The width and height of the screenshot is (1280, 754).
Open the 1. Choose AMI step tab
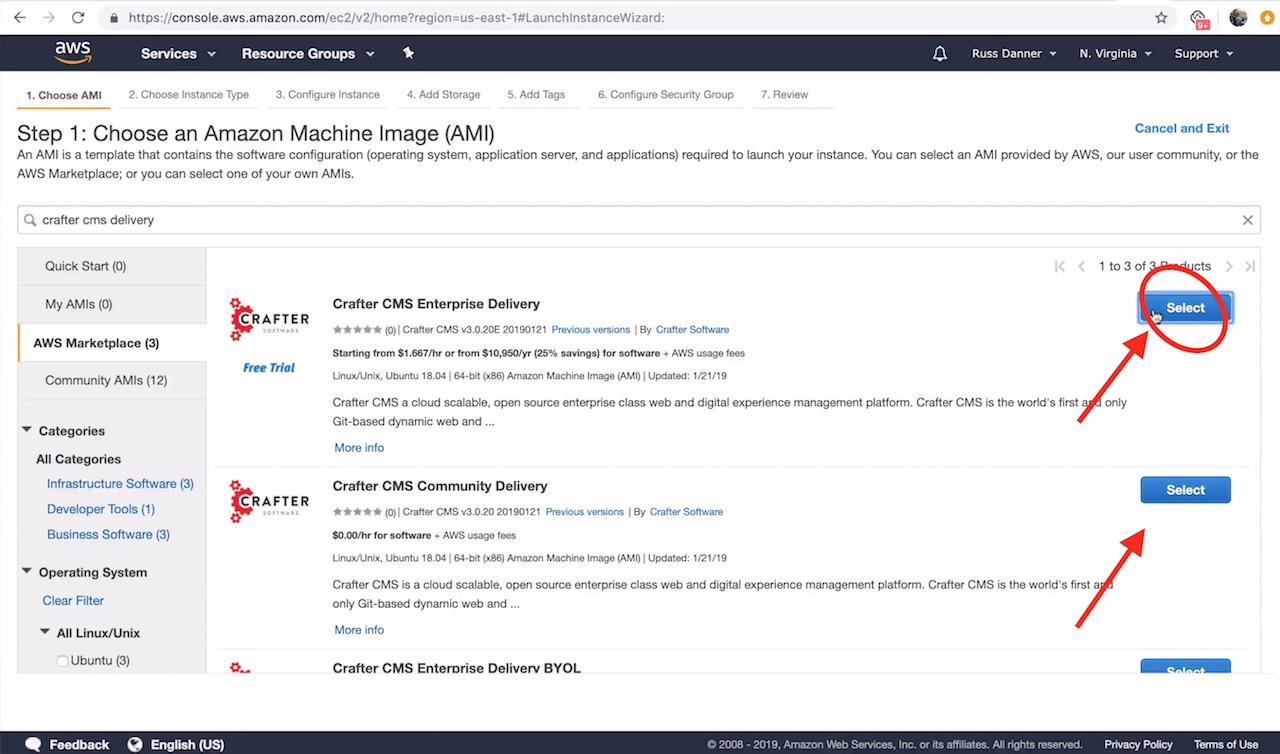(64, 96)
